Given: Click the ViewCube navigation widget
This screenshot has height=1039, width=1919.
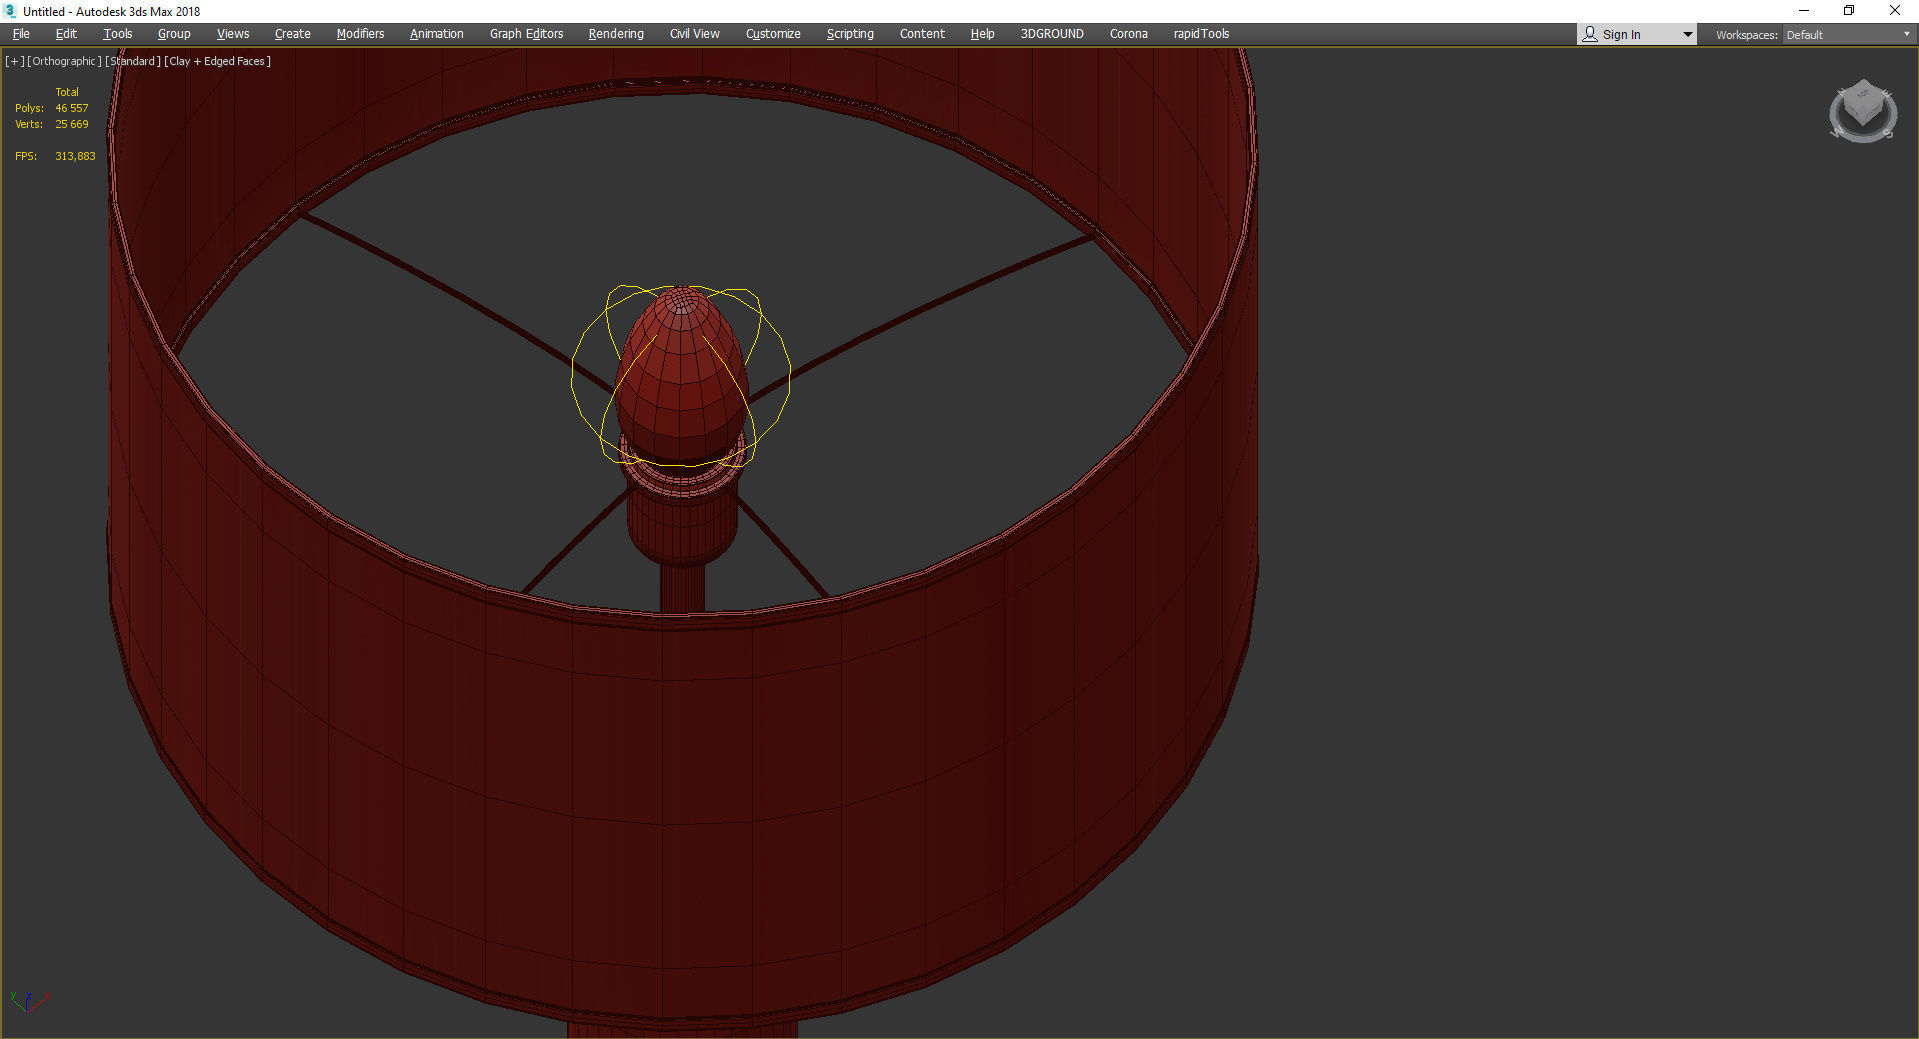Looking at the screenshot, I should tap(1862, 111).
